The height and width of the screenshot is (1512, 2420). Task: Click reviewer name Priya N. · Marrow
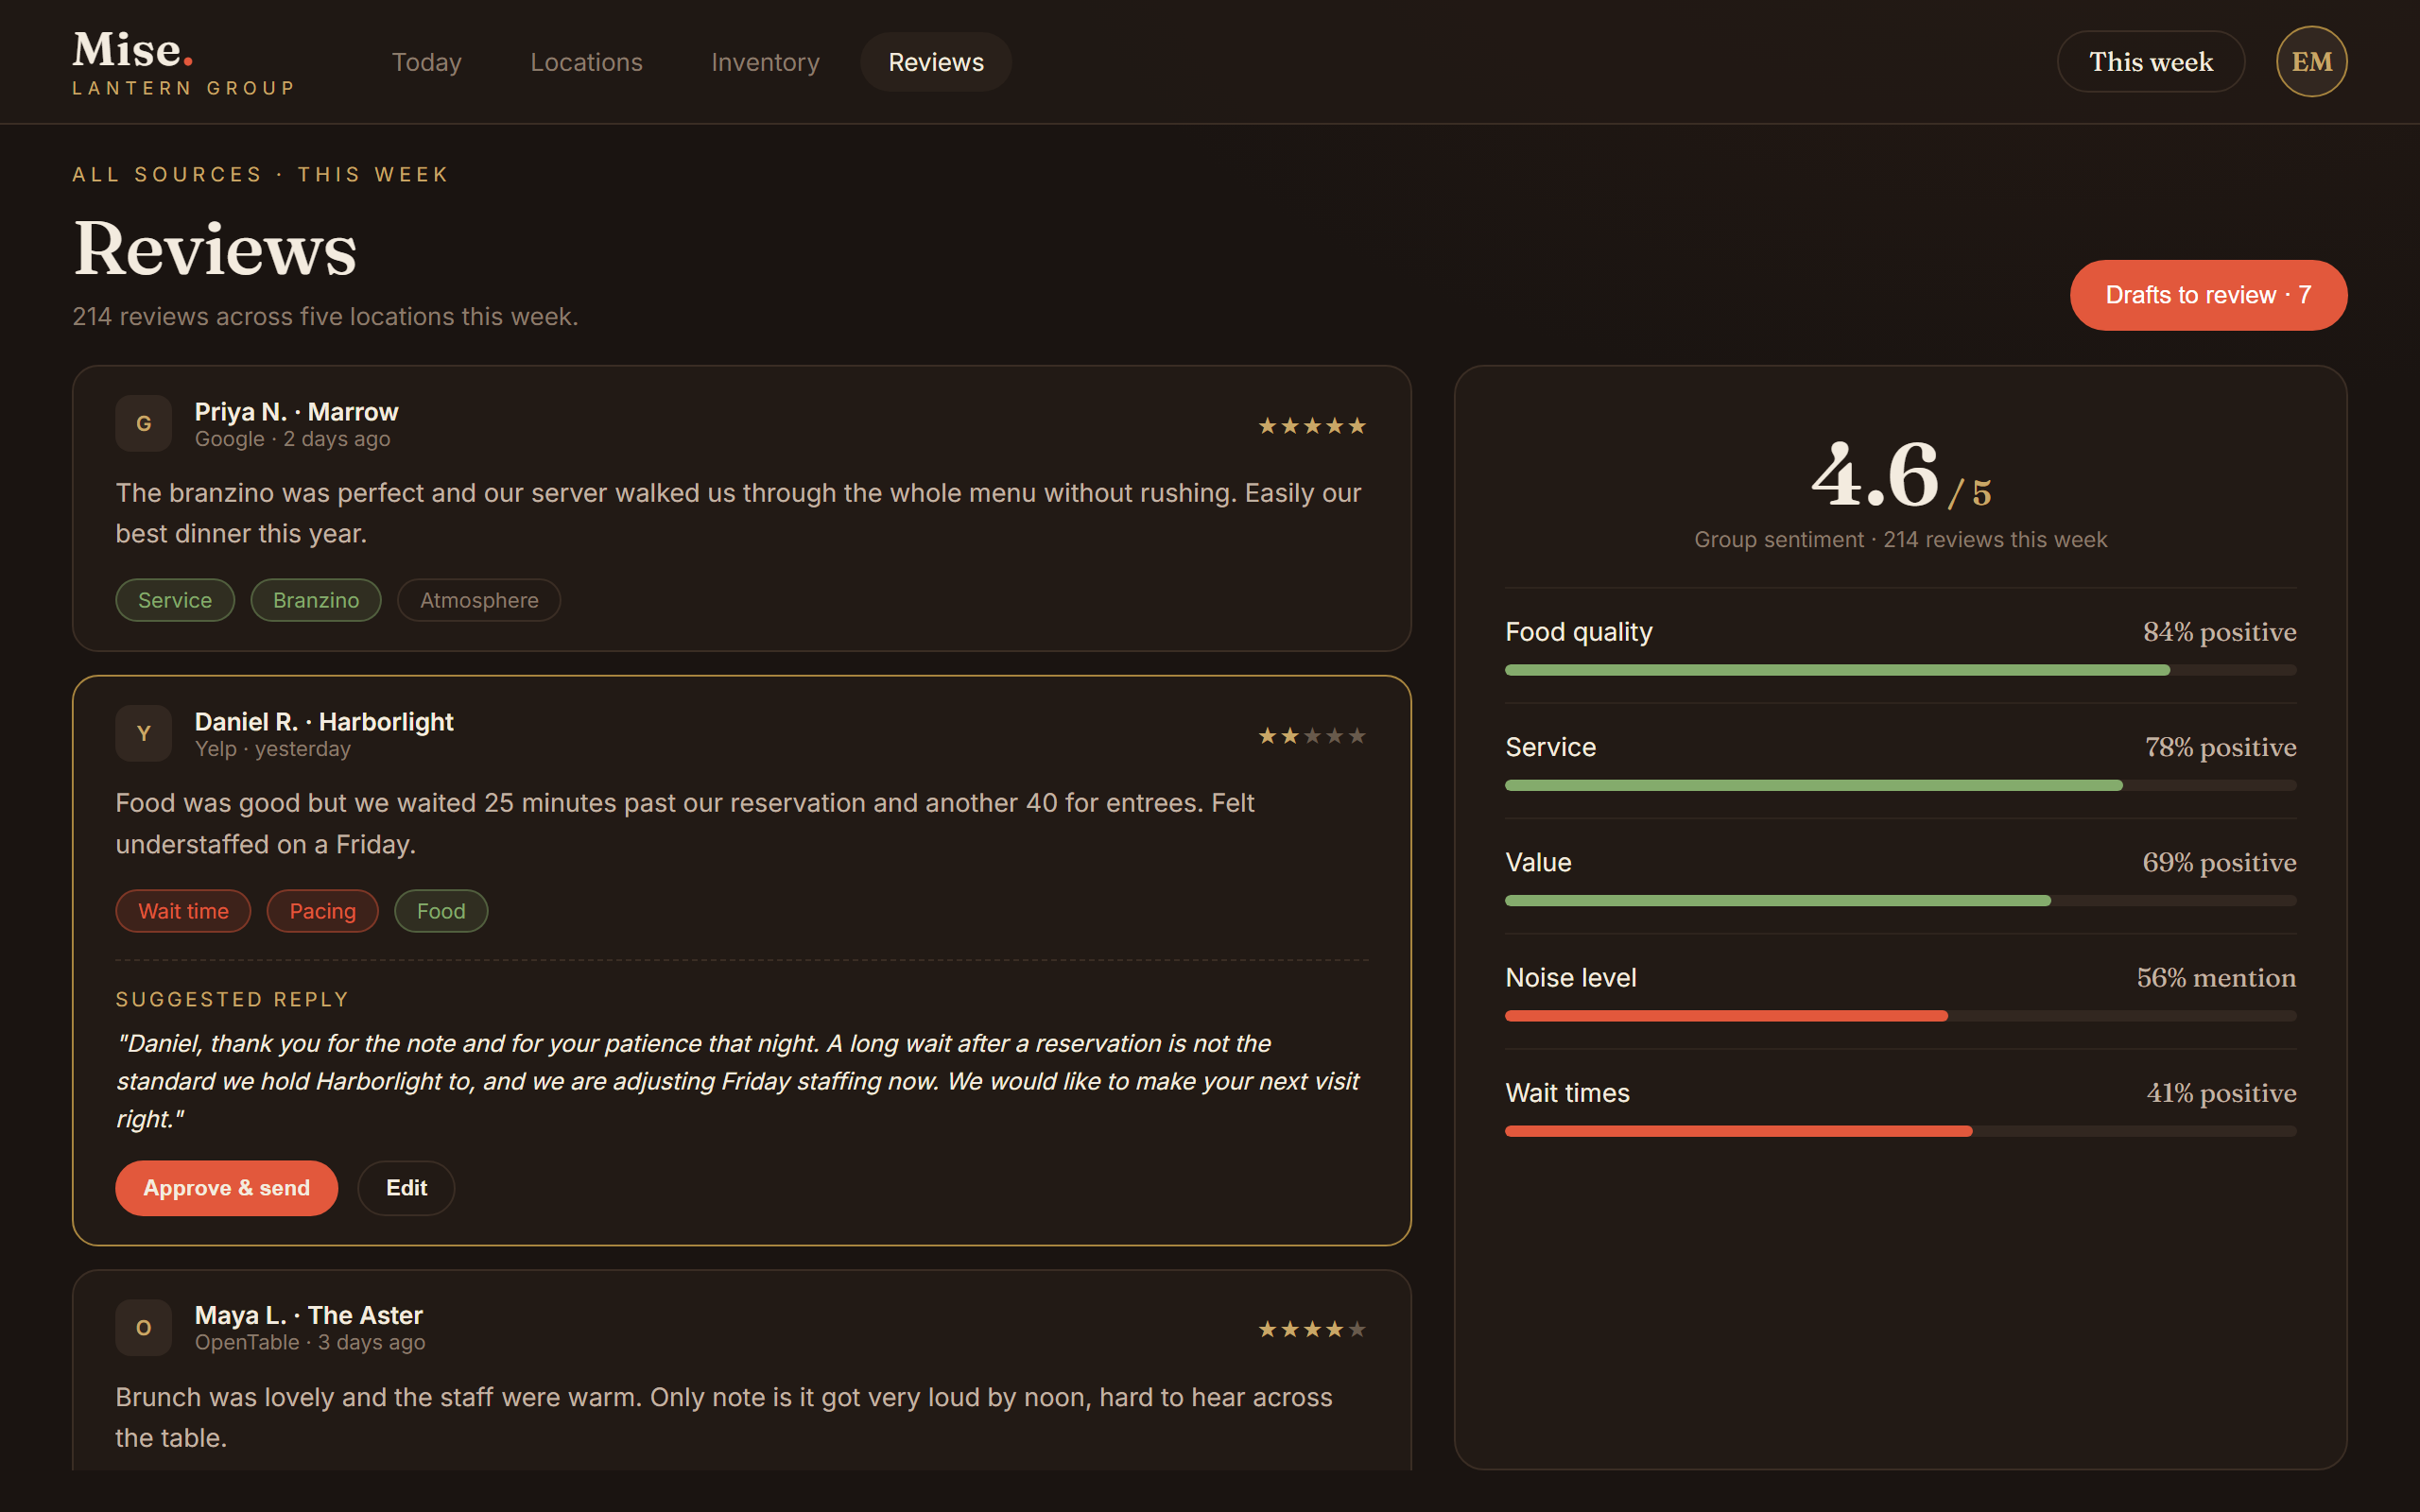(296, 412)
